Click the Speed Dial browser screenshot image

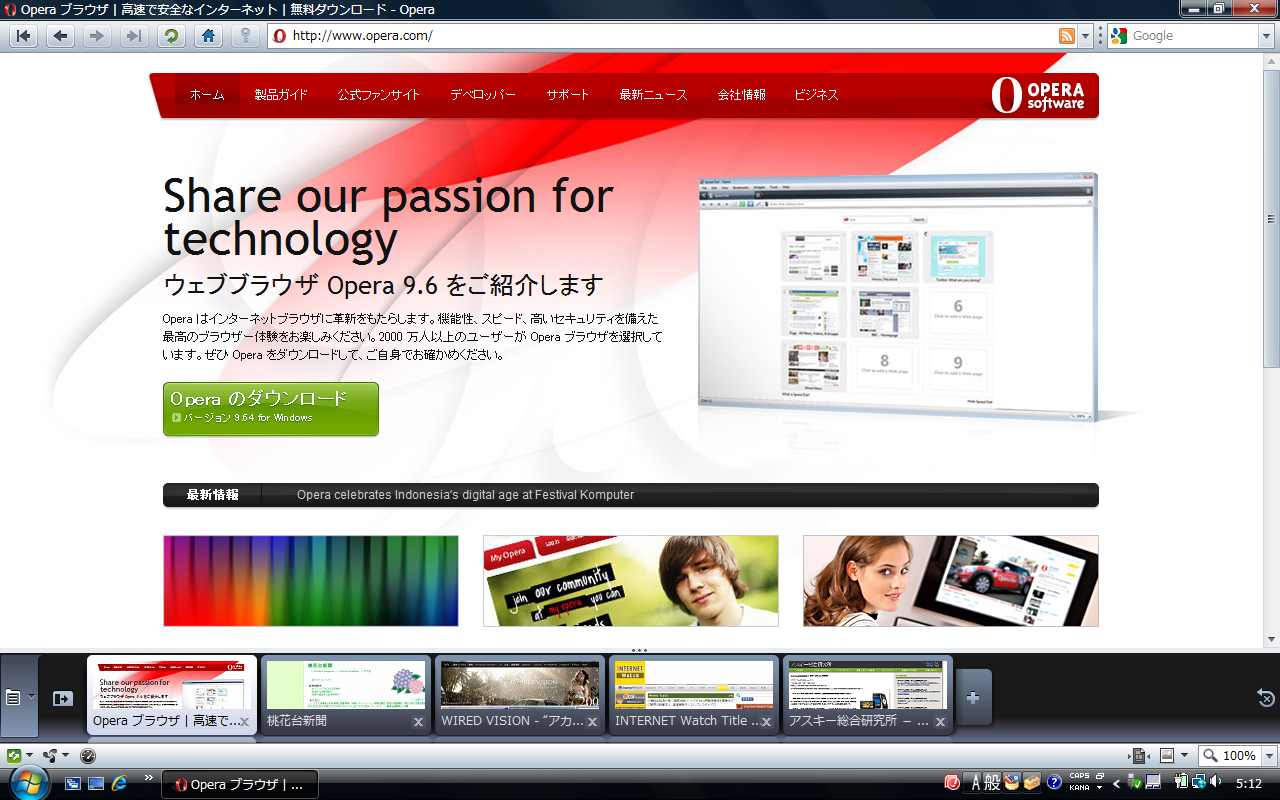point(897,297)
